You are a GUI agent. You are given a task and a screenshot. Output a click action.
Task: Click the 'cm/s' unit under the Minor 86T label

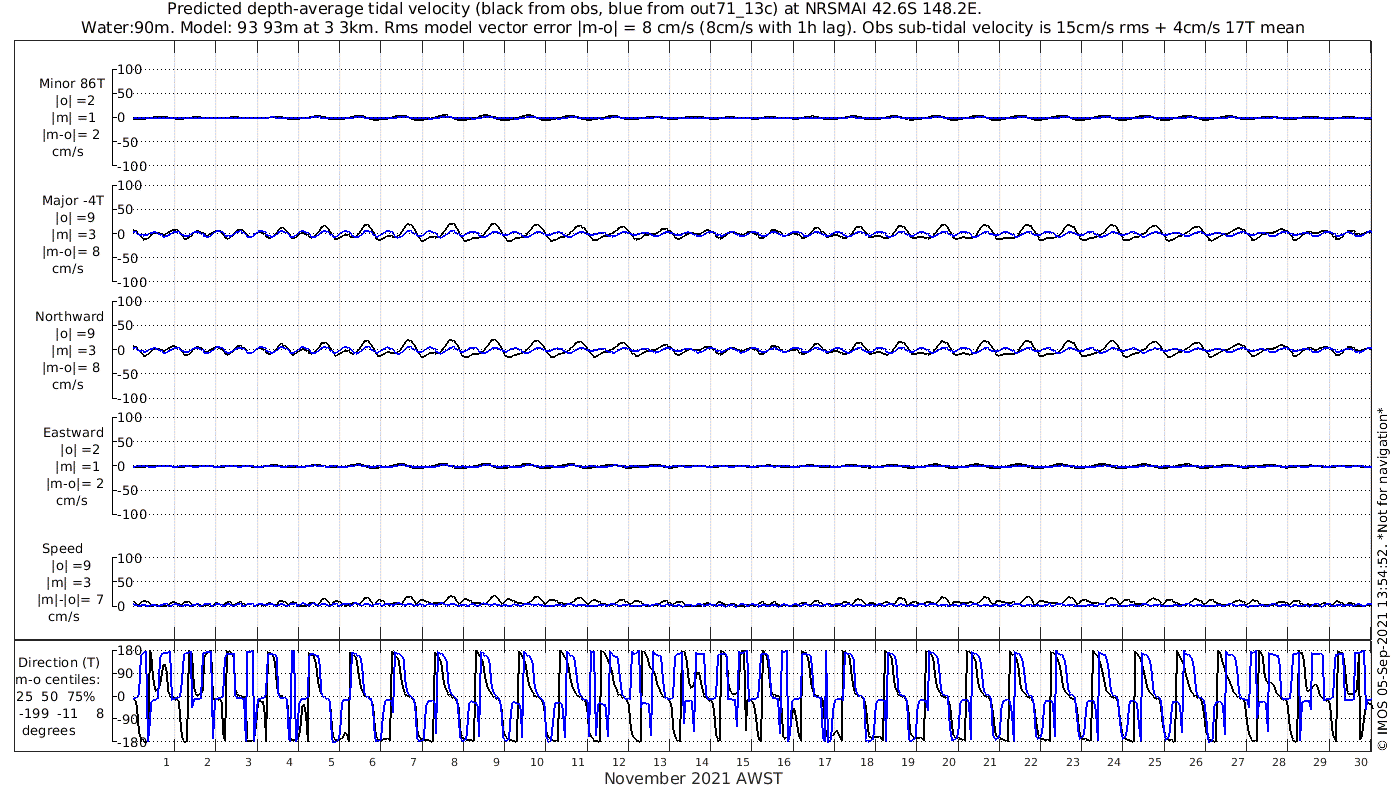(x=68, y=151)
